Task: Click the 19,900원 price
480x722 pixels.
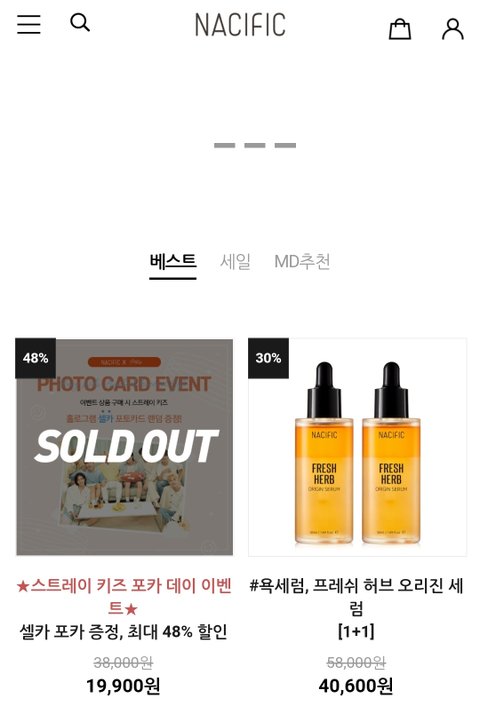Action: 123,686
